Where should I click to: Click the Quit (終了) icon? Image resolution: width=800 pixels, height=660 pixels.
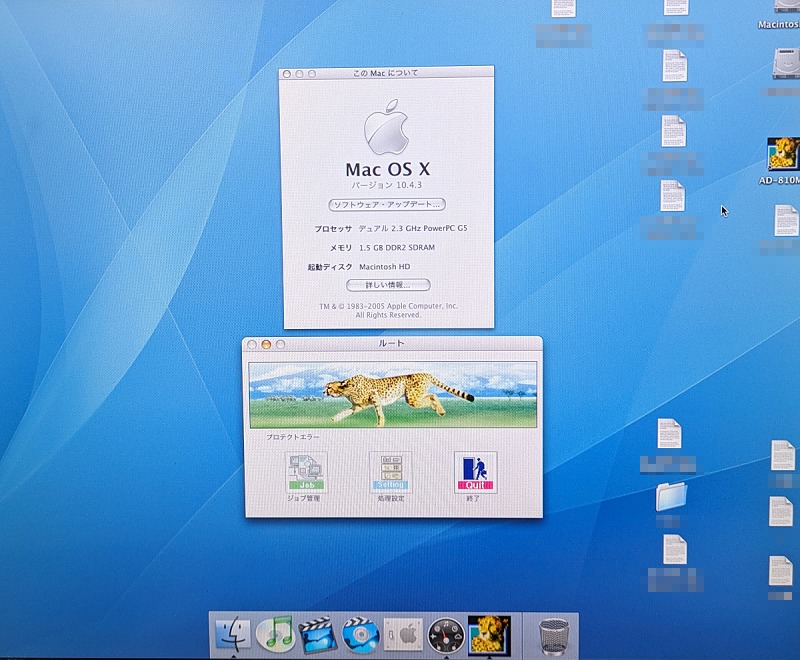click(x=475, y=472)
